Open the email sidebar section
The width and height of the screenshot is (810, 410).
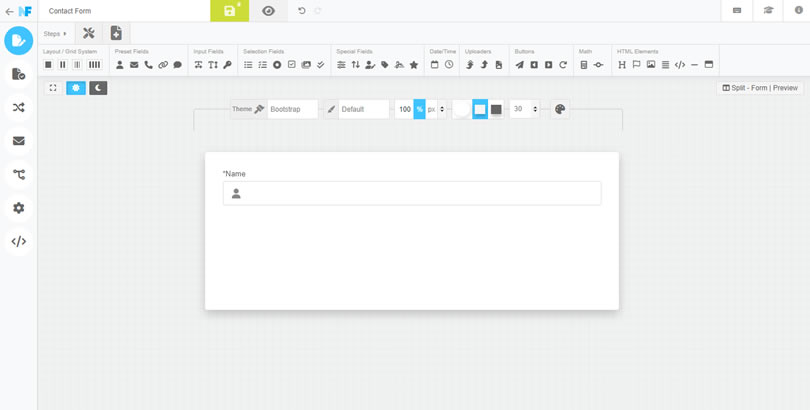[x=19, y=141]
